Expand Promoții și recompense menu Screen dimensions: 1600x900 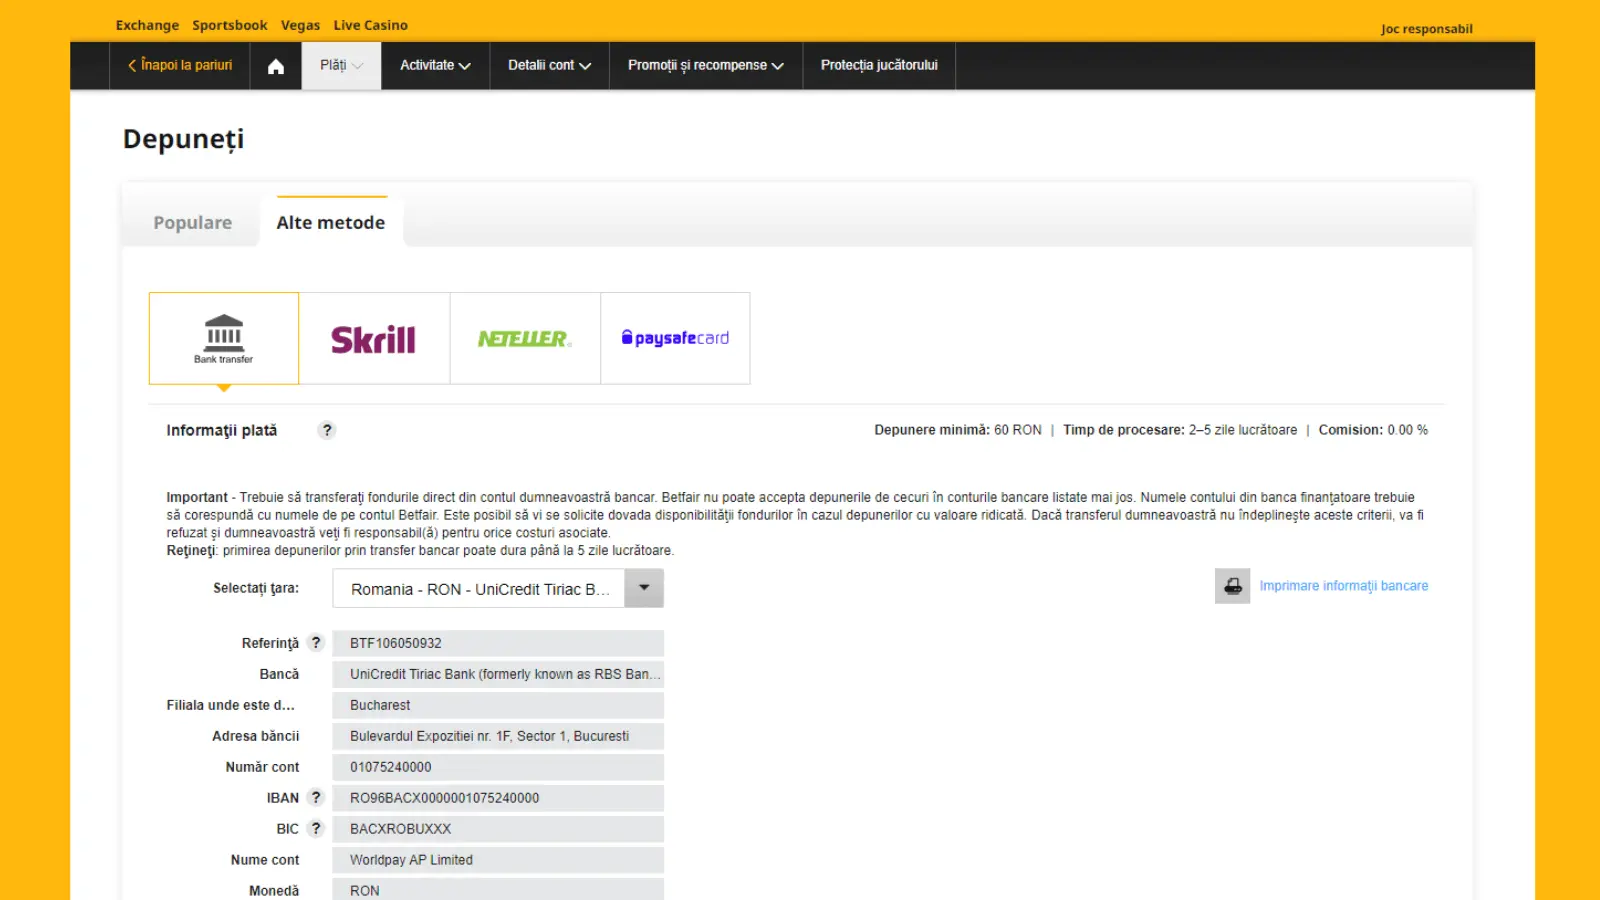pos(705,66)
